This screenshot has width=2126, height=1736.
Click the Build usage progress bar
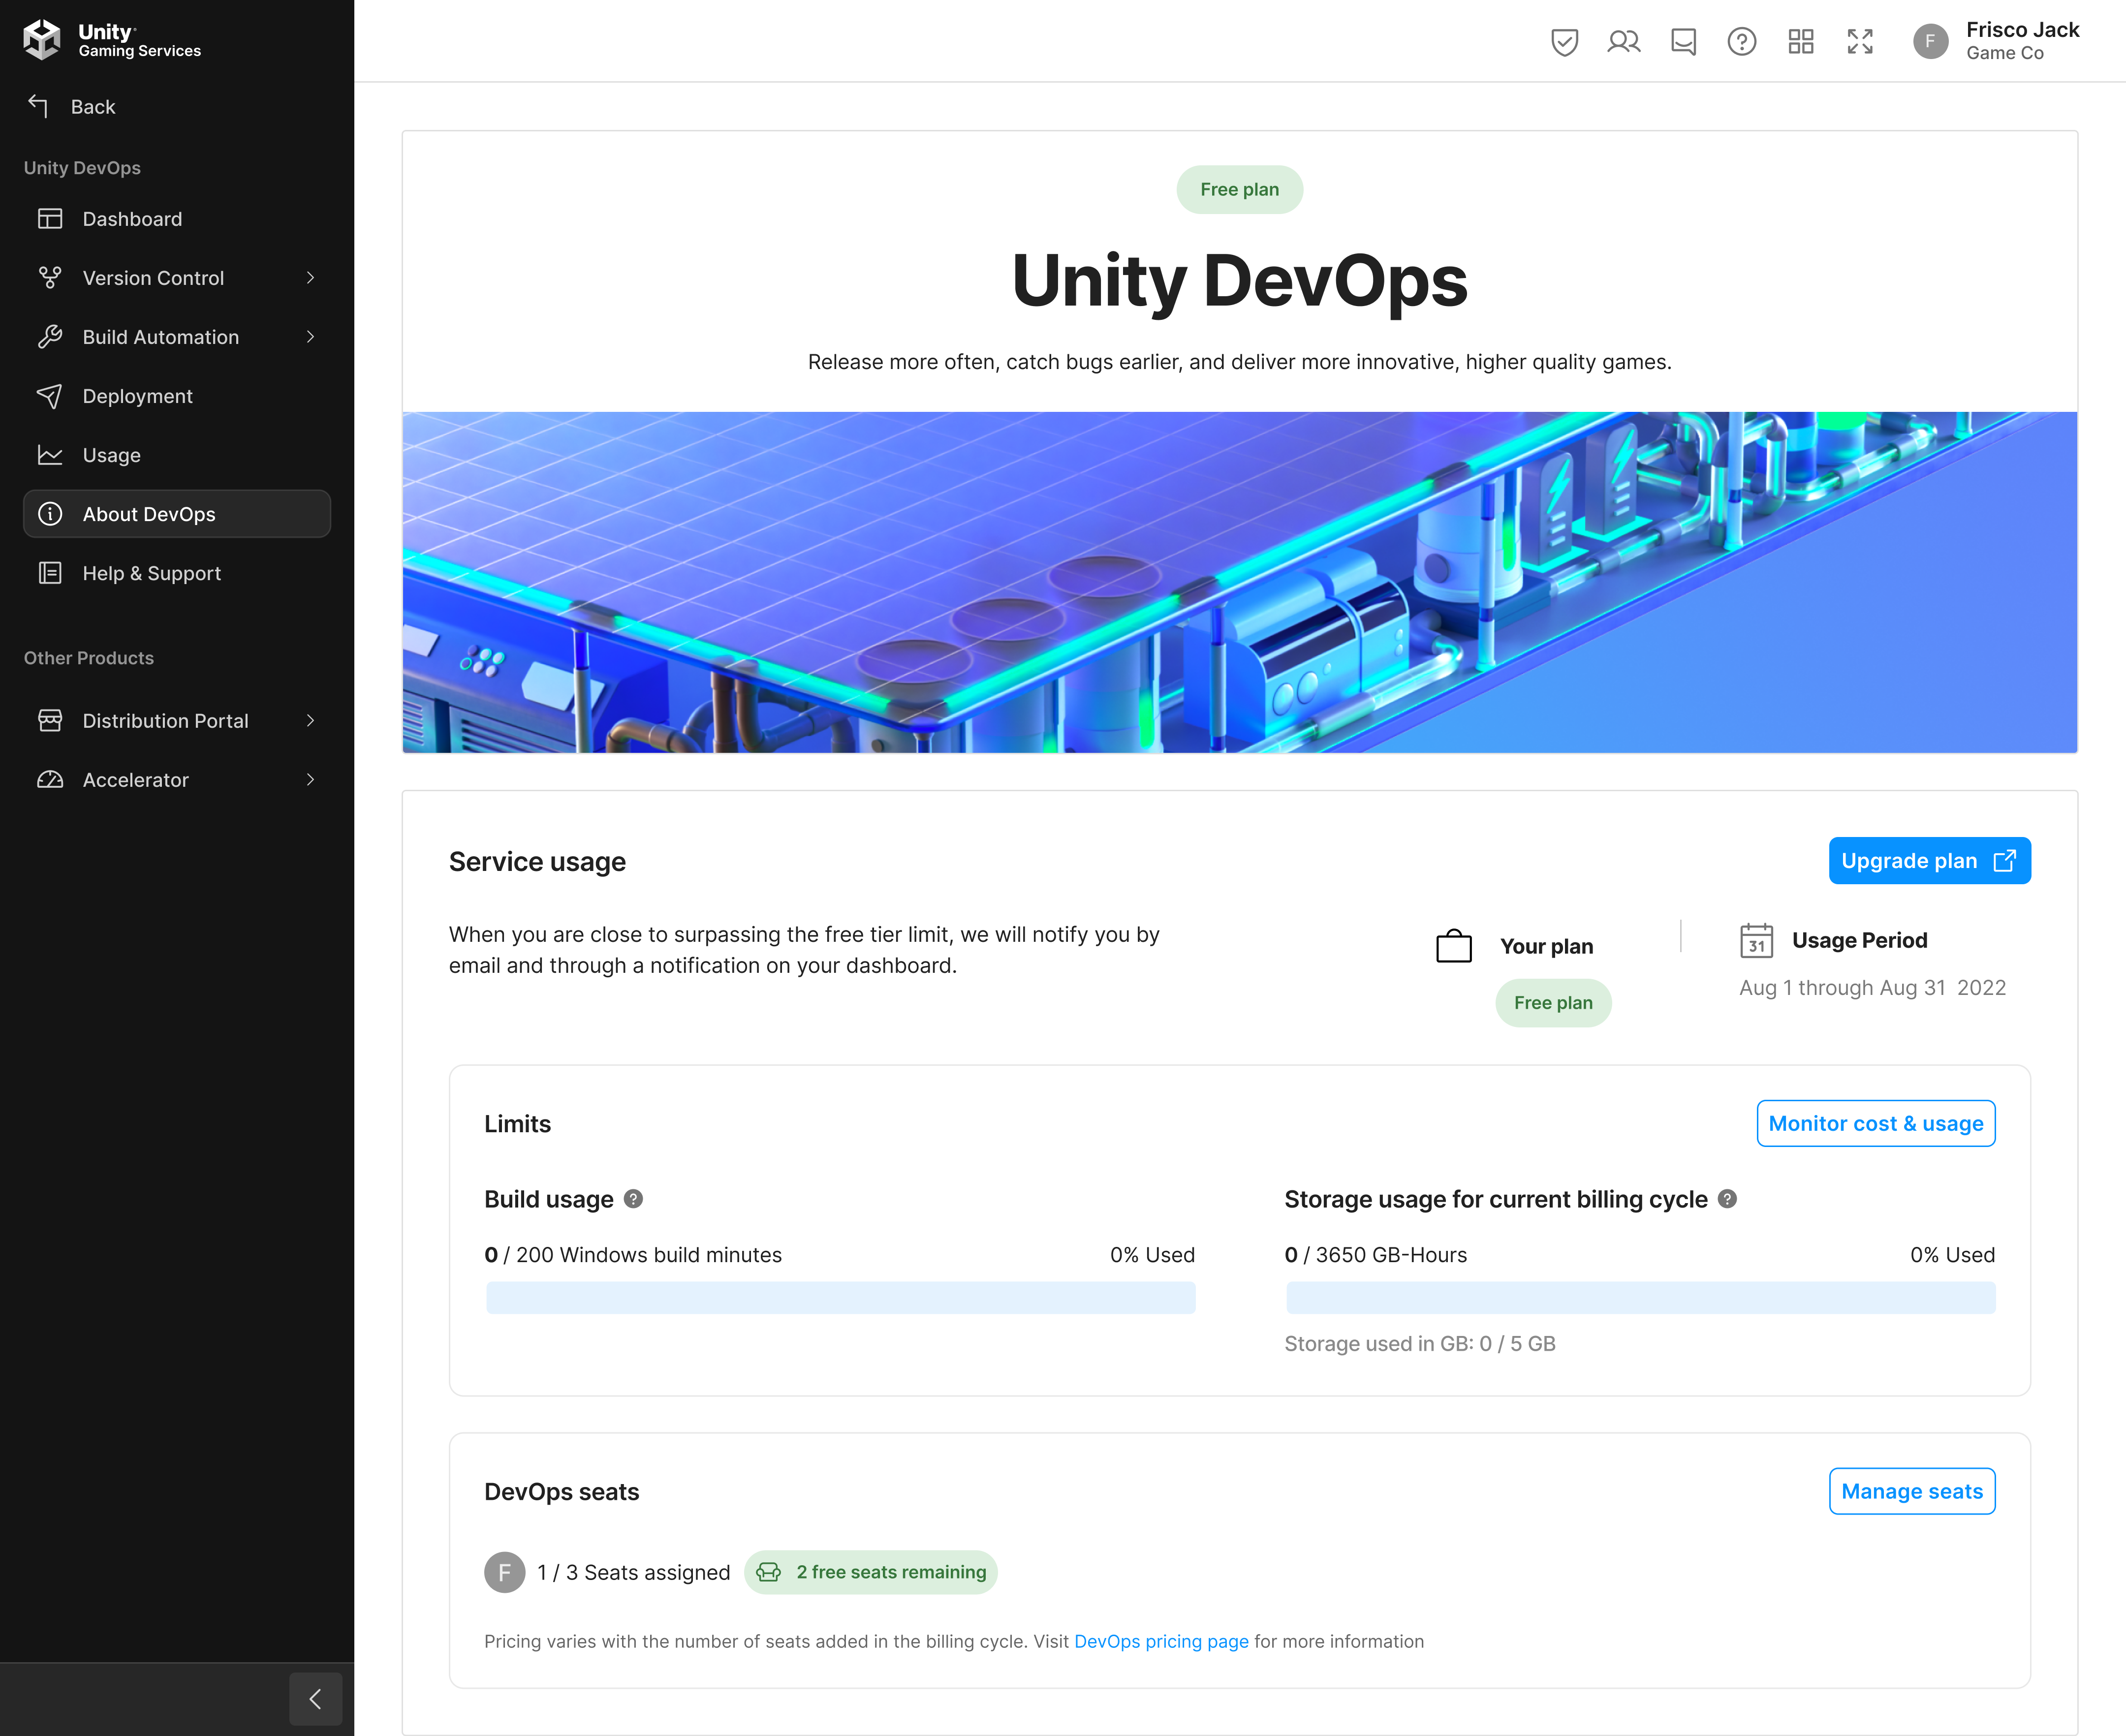coord(840,1297)
